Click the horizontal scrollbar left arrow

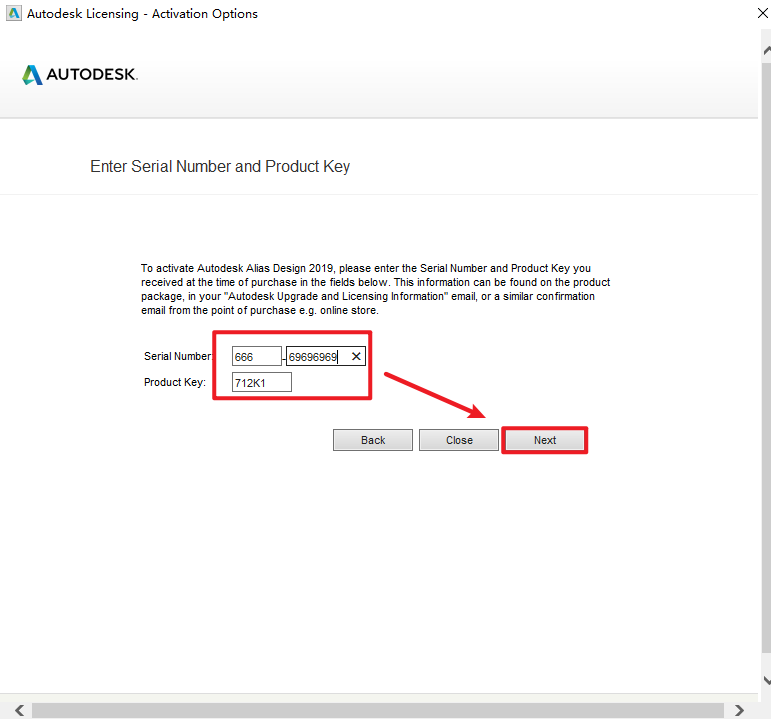(19, 710)
